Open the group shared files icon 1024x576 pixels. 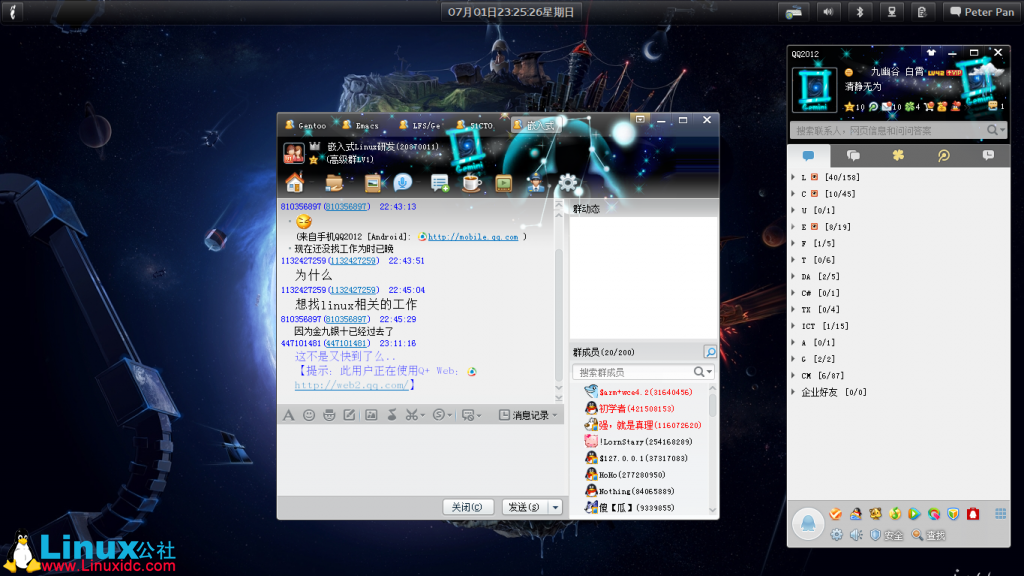click(334, 184)
